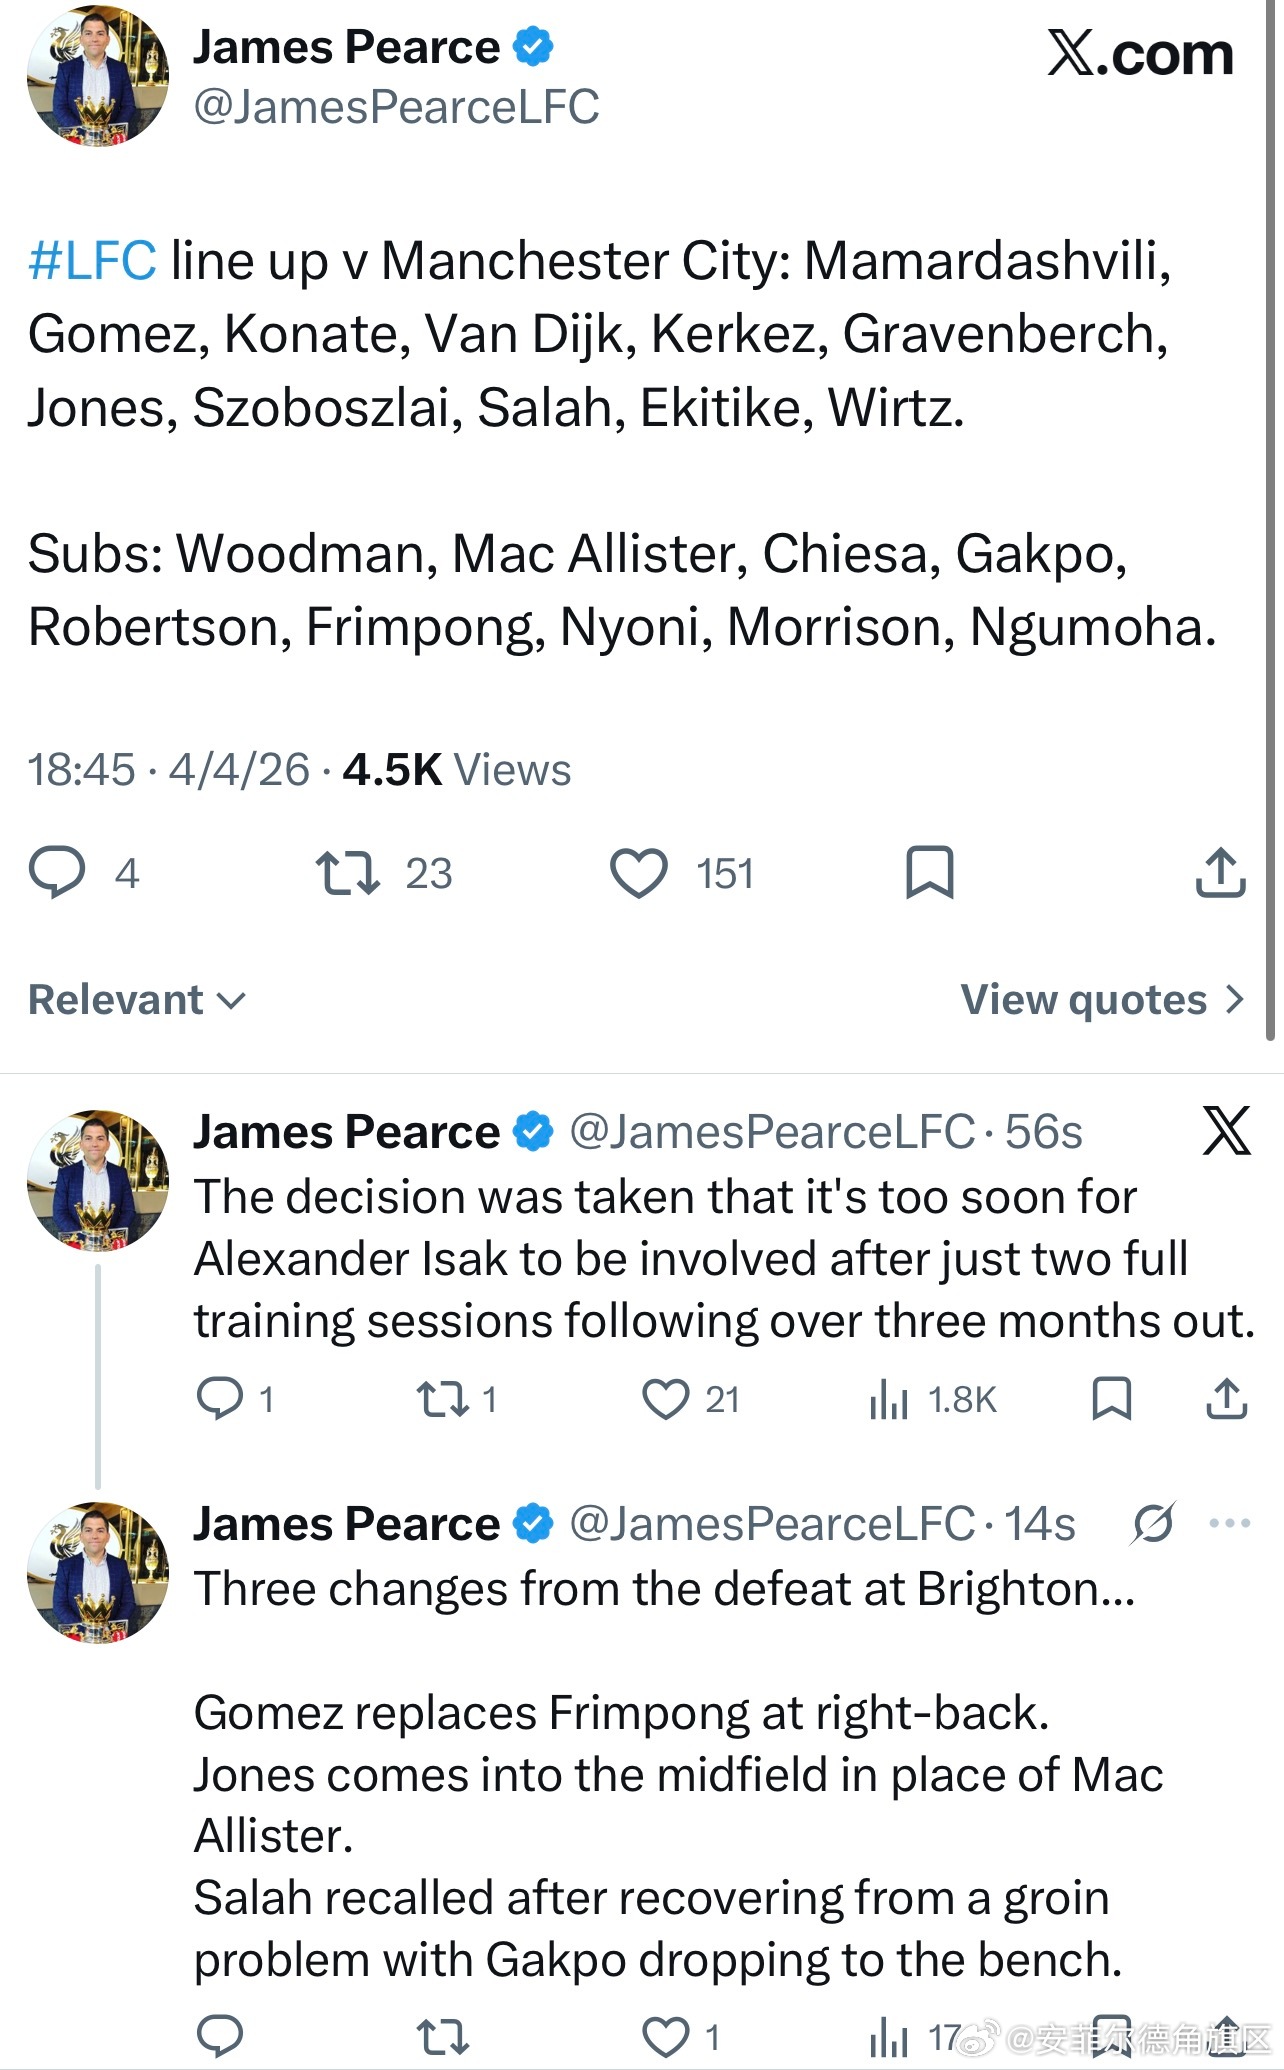This screenshot has height=2070, width=1284.
Task: View analytics of the Isak tweet
Action: pyautogui.click(x=889, y=1399)
